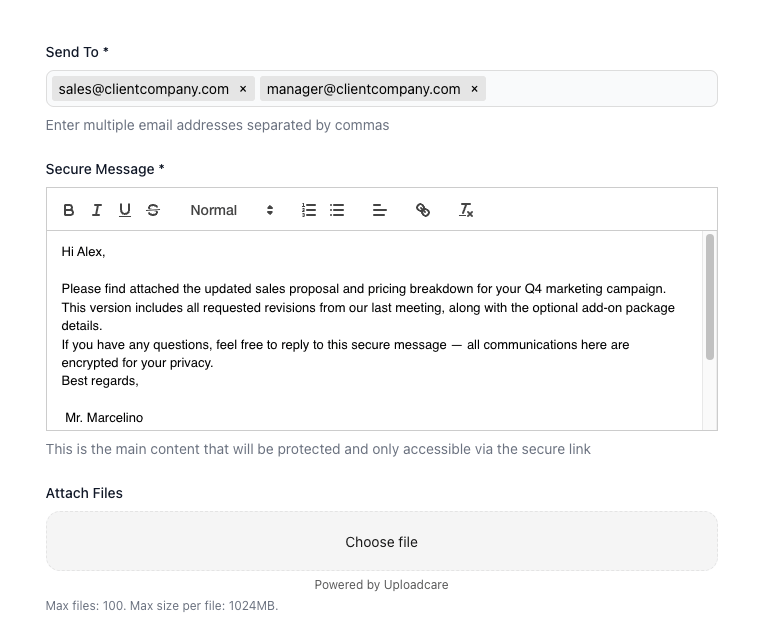Toggle bold formatting in the editor toolbar
Image resolution: width=778 pixels, height=630 pixels.
pyautogui.click(x=69, y=210)
